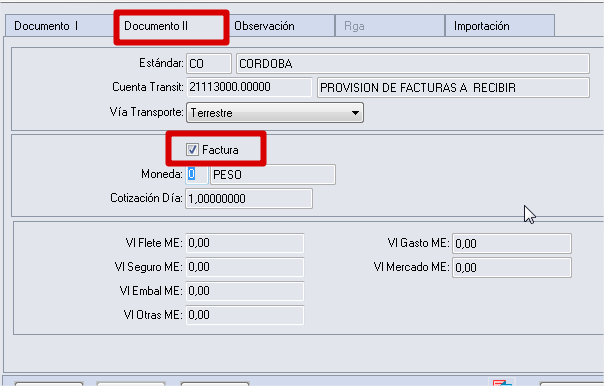Uncheck the Factura checkbox
The height and width of the screenshot is (386, 604).
(192, 149)
